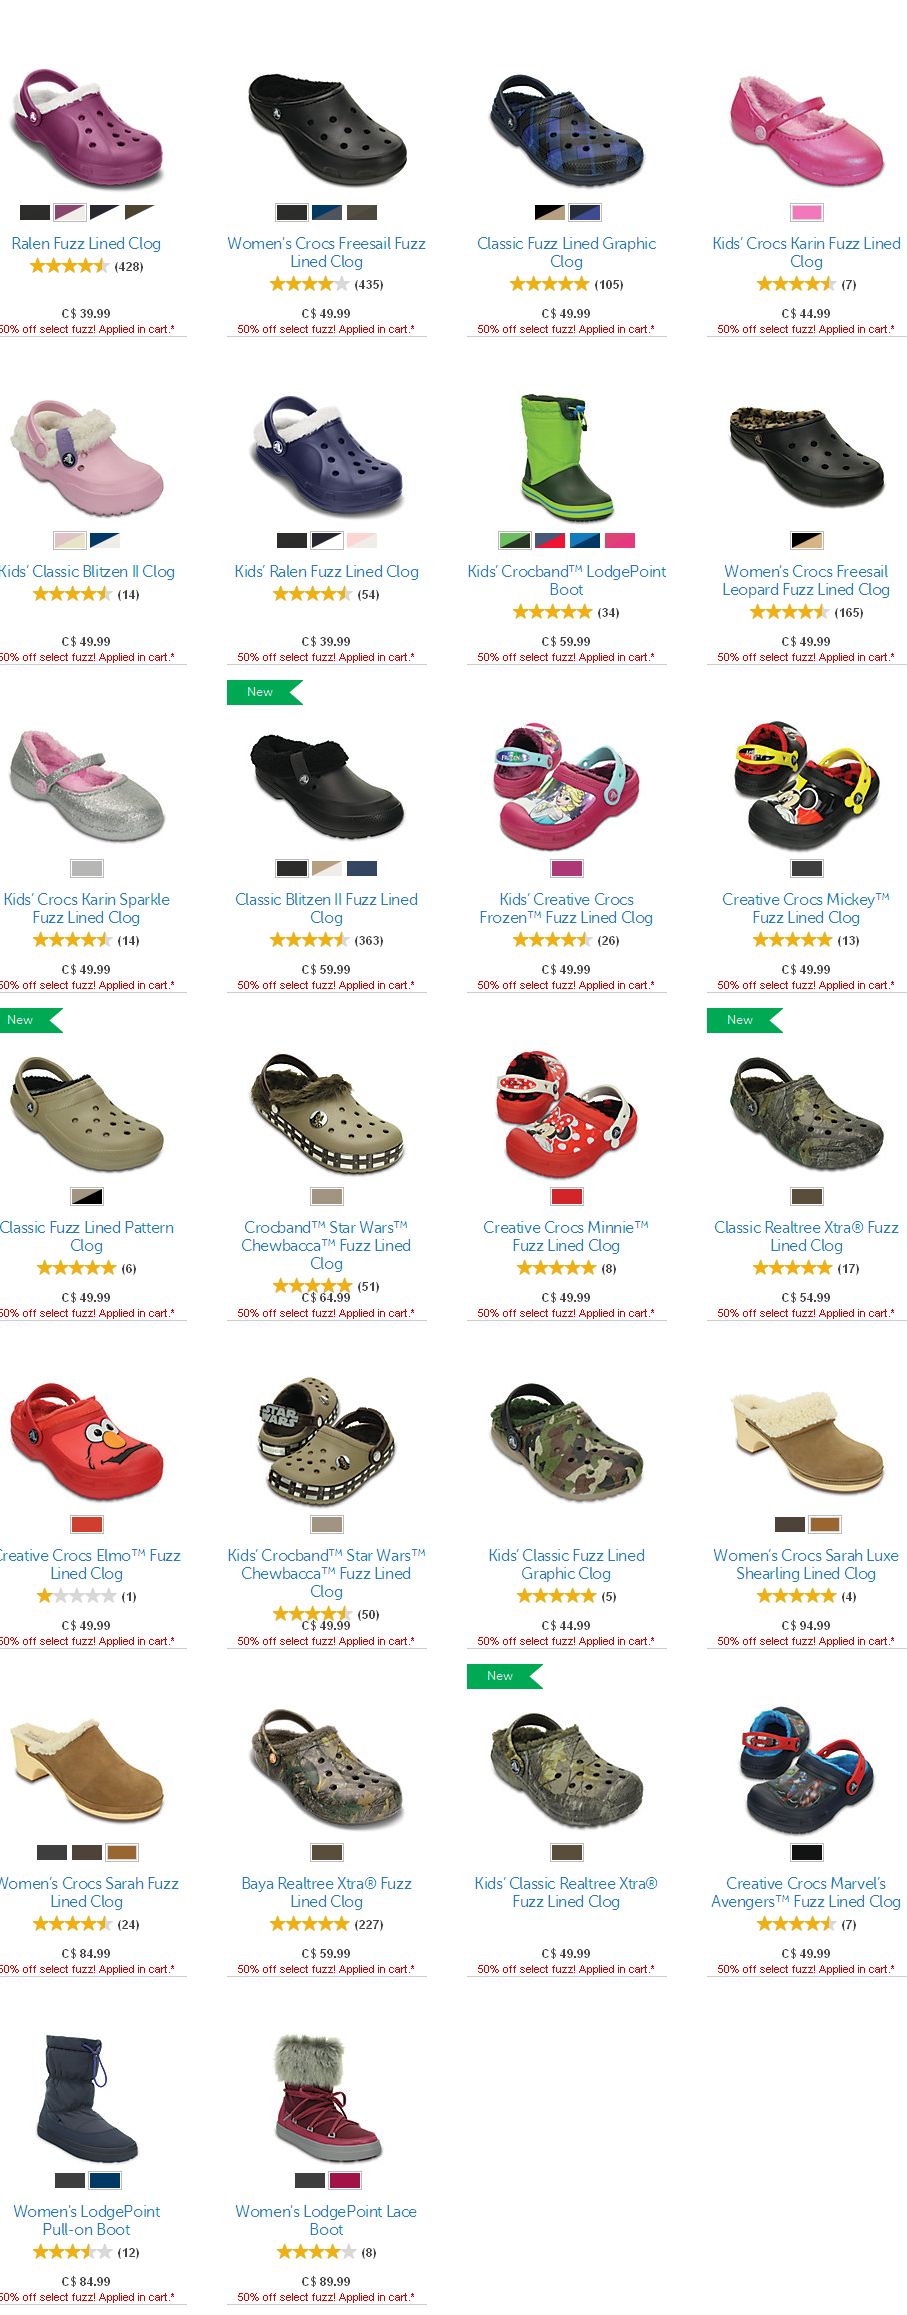Select the brown swatch for Women's Crocs Sarah Luxe Shearling Clog
This screenshot has width=907, height=2315.
pos(825,1524)
